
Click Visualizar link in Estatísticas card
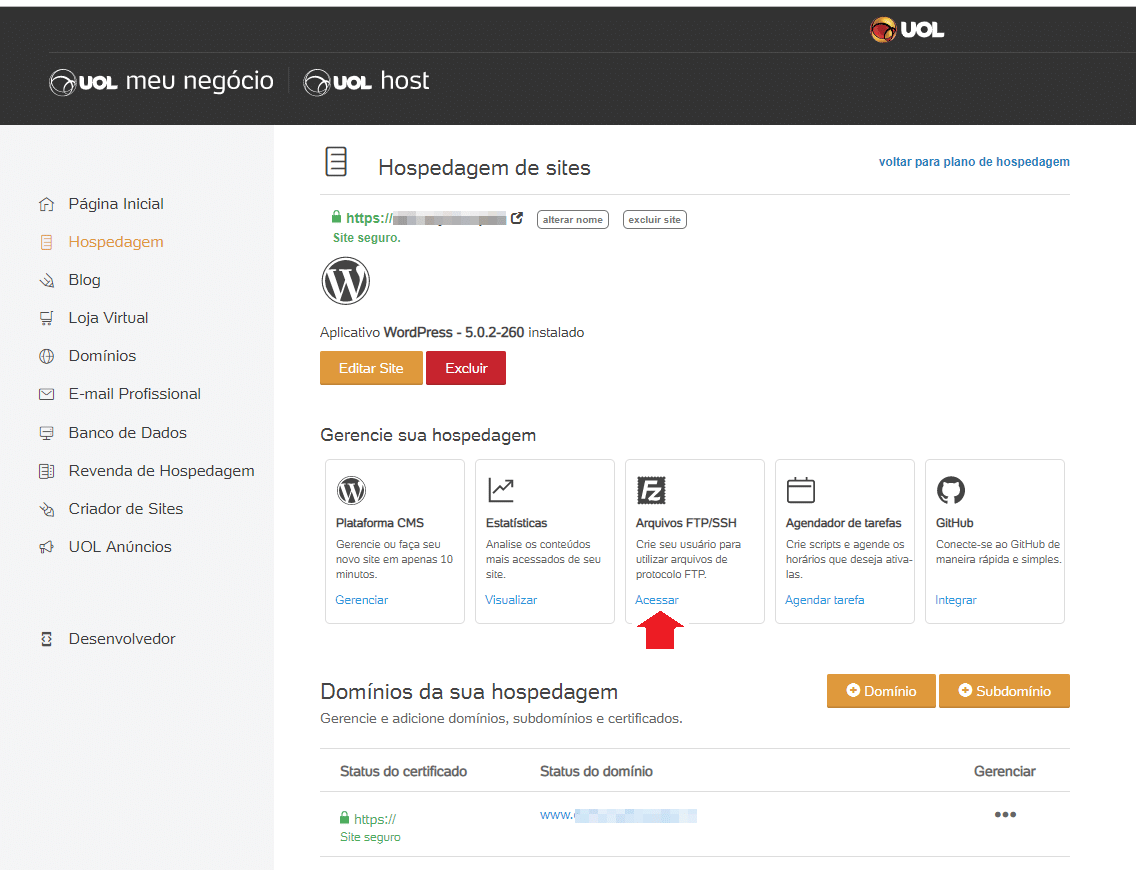click(x=511, y=600)
